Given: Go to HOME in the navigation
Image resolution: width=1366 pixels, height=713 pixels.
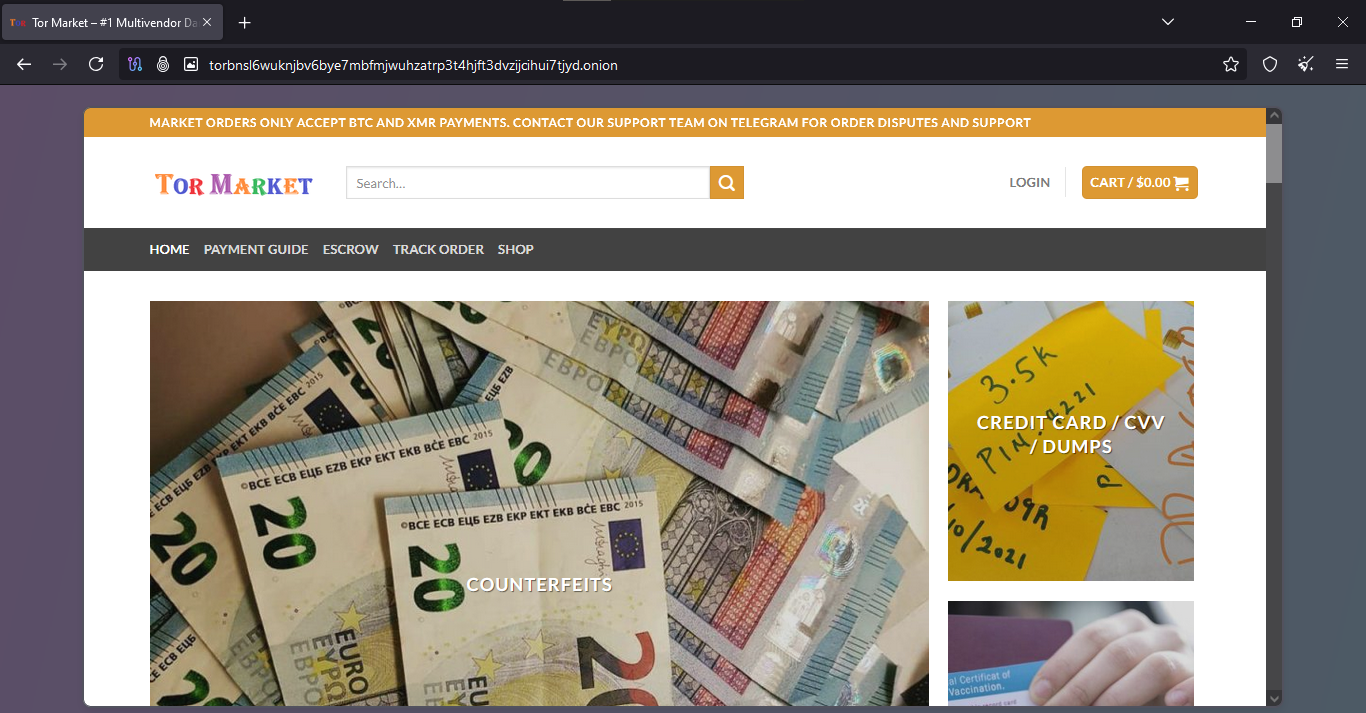Looking at the screenshot, I should (169, 249).
